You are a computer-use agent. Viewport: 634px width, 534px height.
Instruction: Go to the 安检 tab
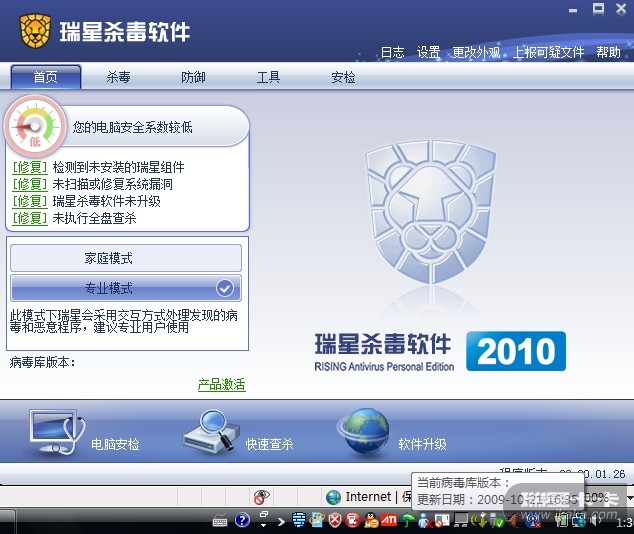343,77
